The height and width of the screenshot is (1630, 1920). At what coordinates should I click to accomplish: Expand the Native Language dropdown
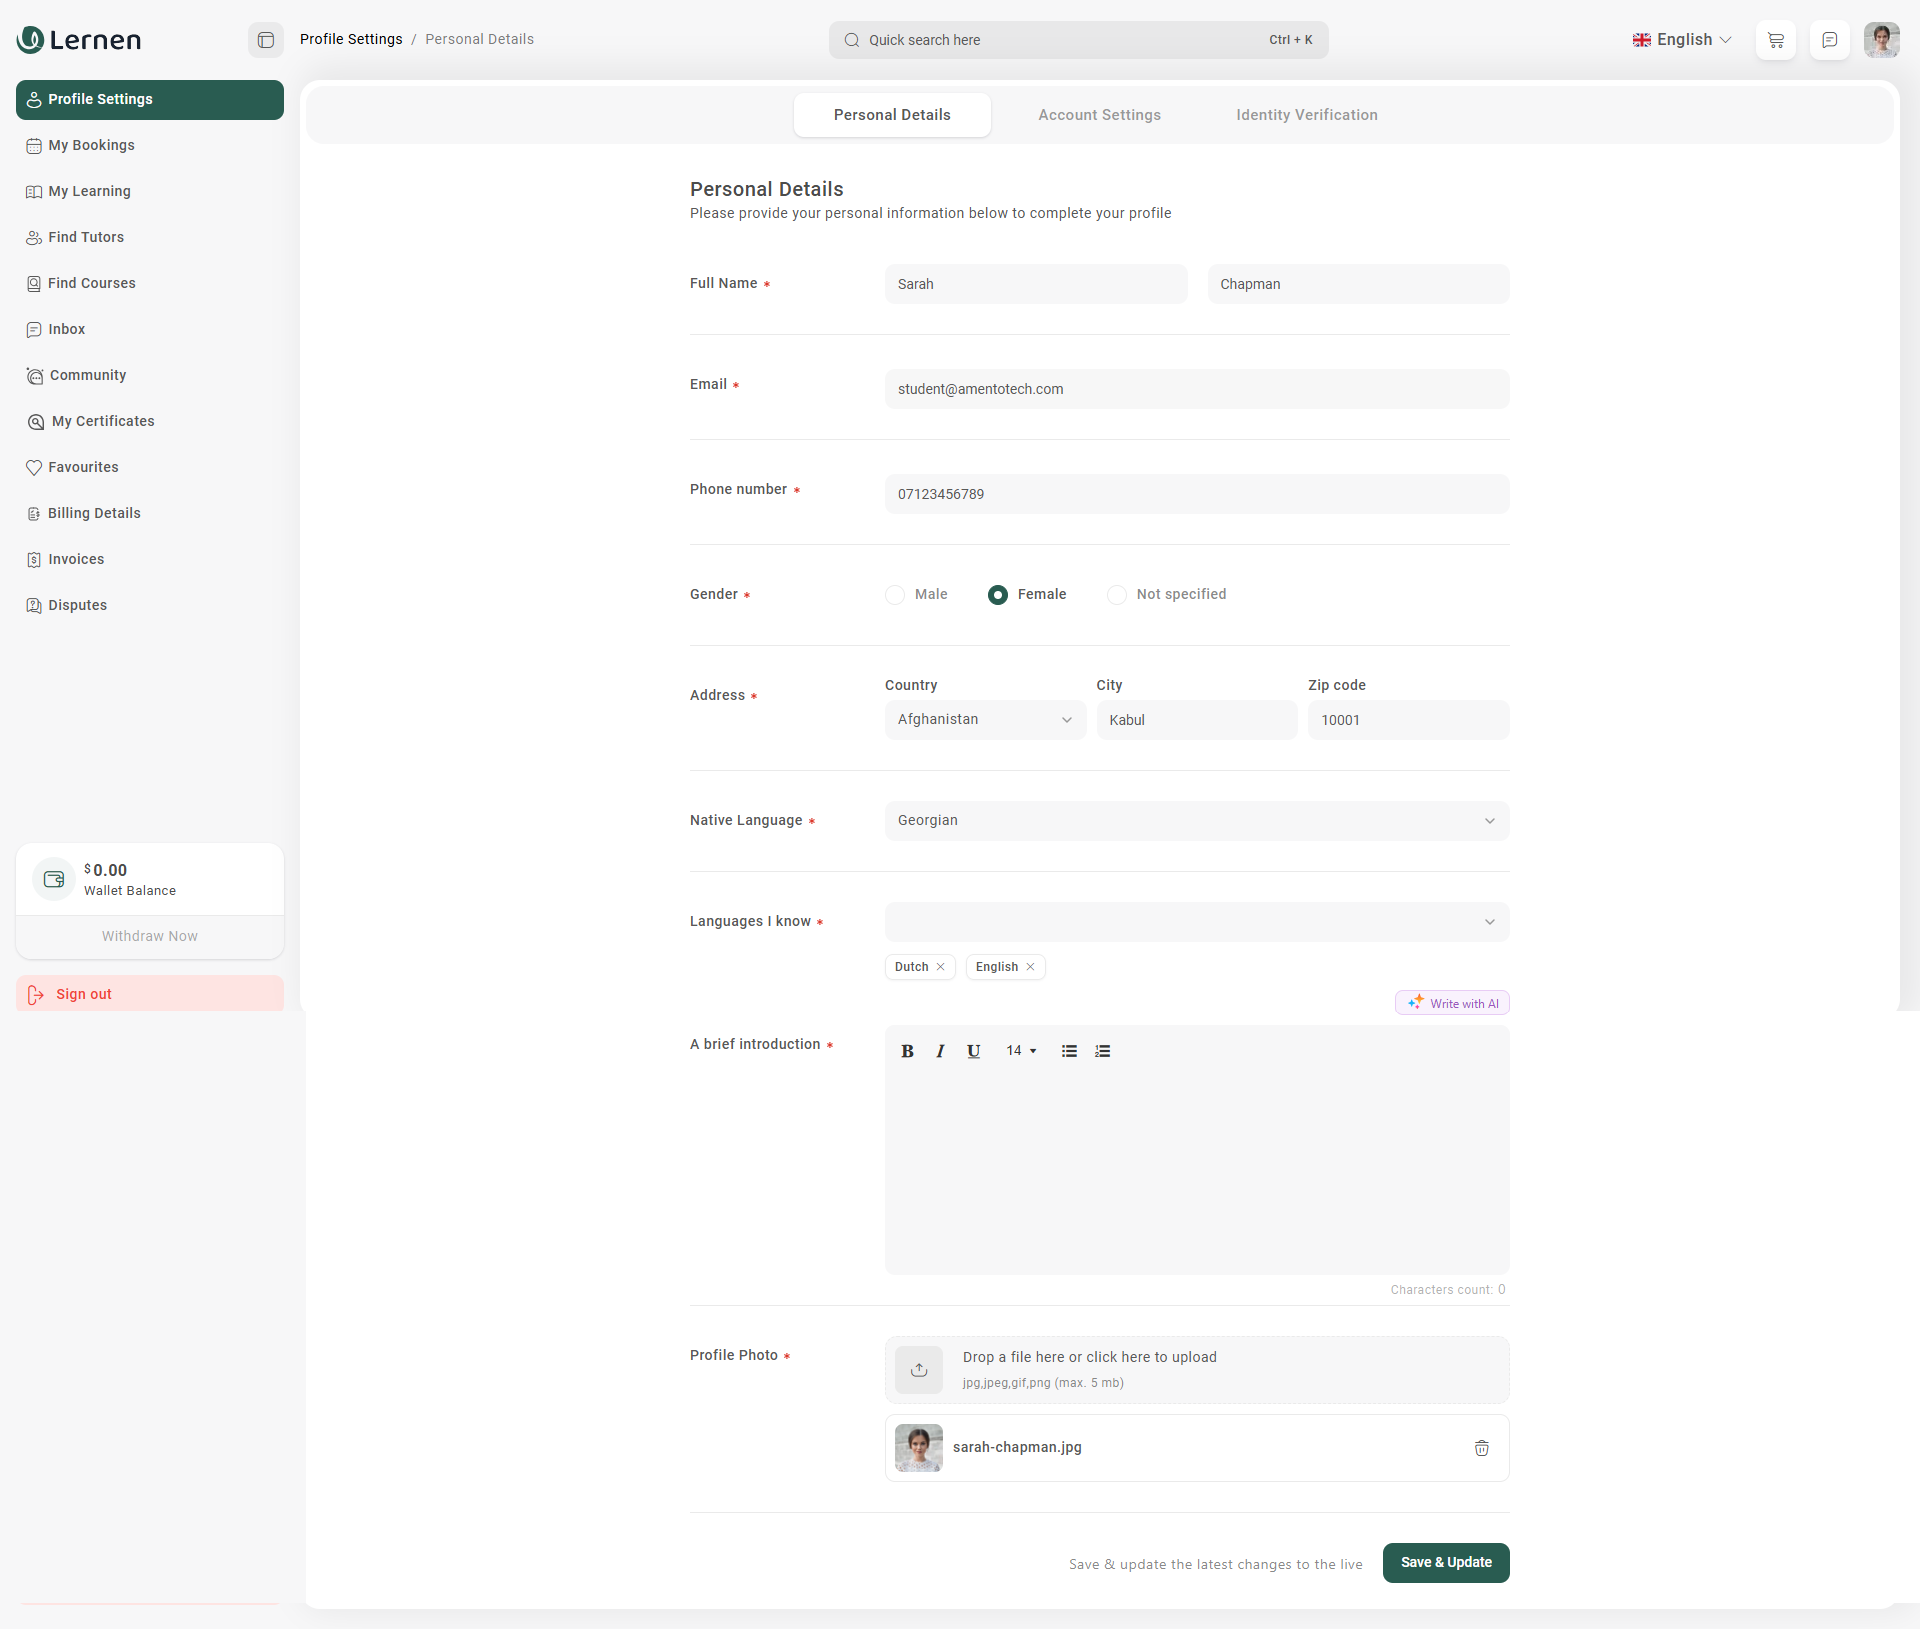coord(1197,820)
